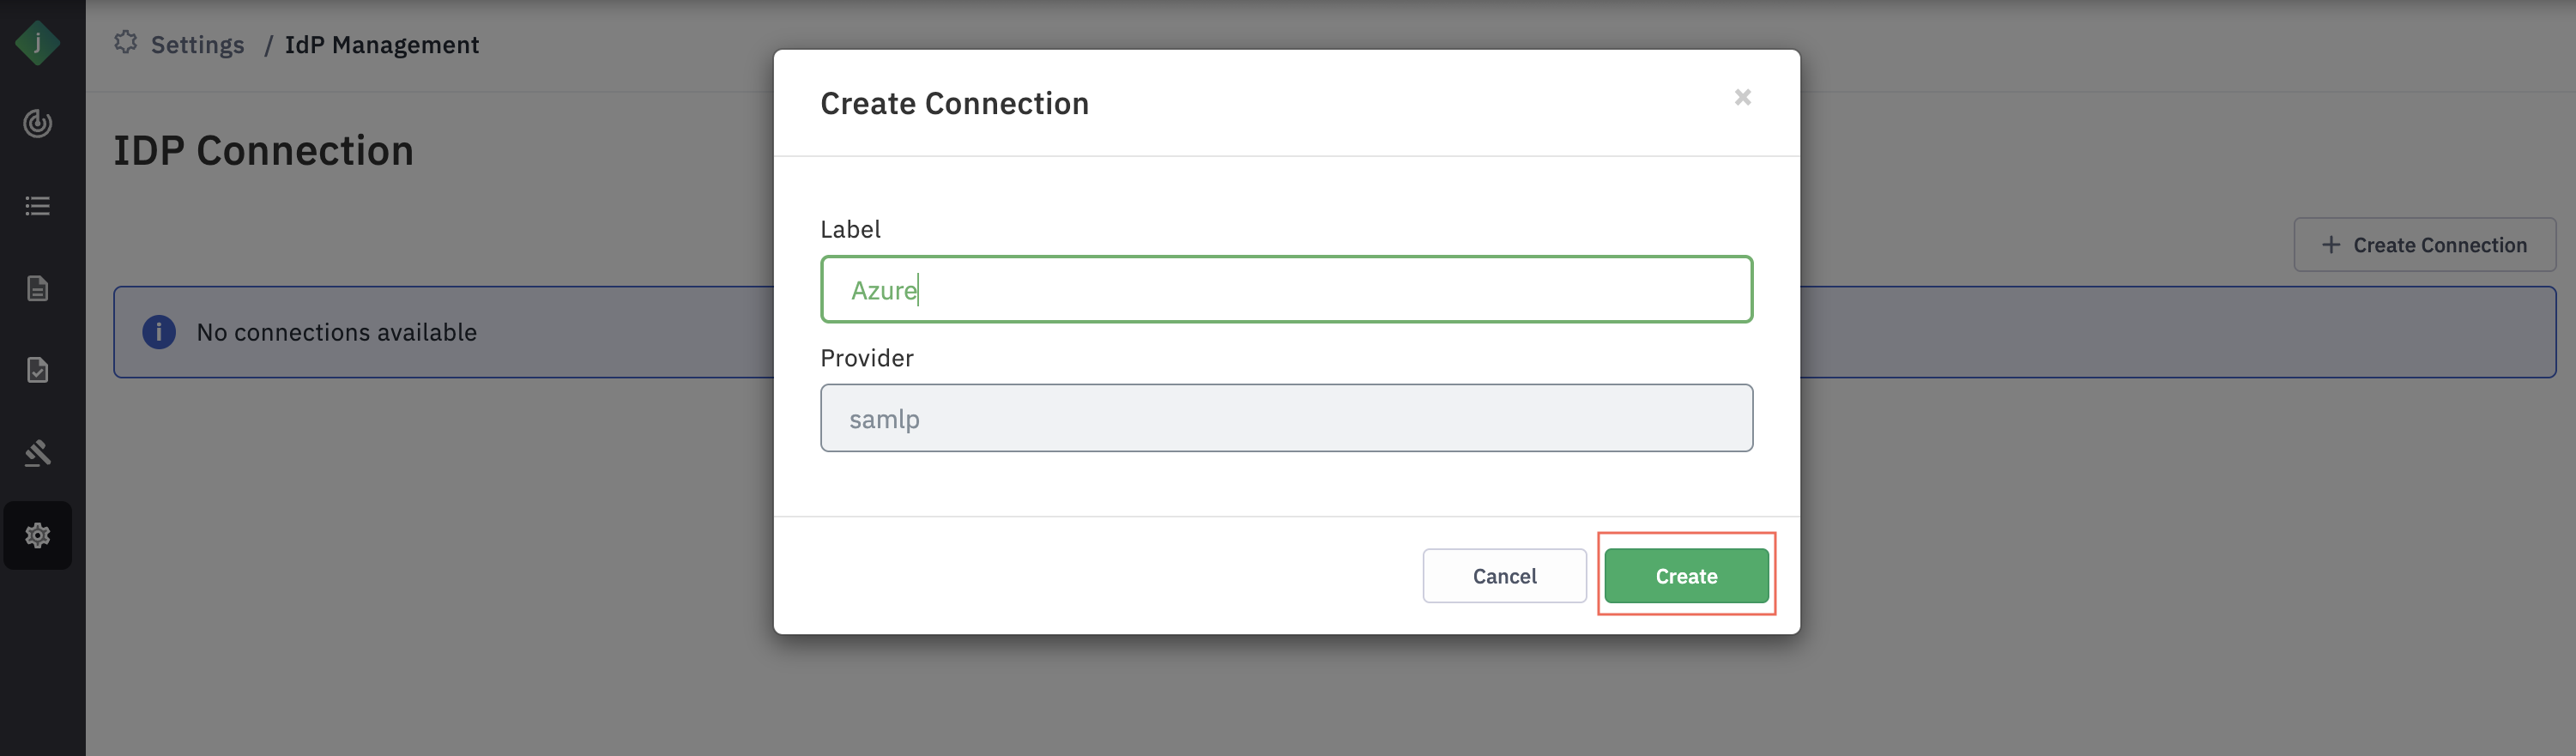Viewport: 2576px width, 756px height.
Task: Open the gavel policies sidebar icon
Action: [x=38, y=453]
